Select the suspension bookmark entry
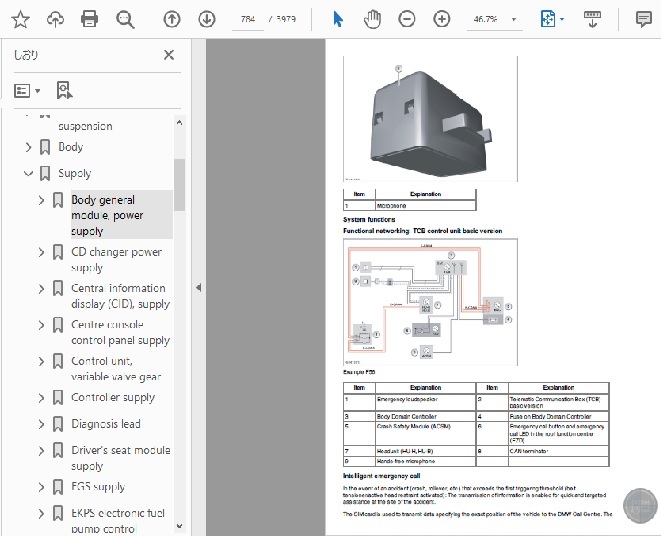661x536 pixels. click(x=85, y=126)
